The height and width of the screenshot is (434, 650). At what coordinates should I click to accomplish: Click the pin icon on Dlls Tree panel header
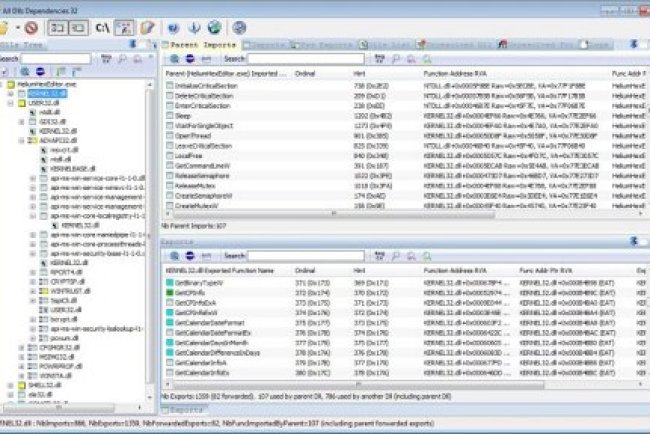point(133,44)
